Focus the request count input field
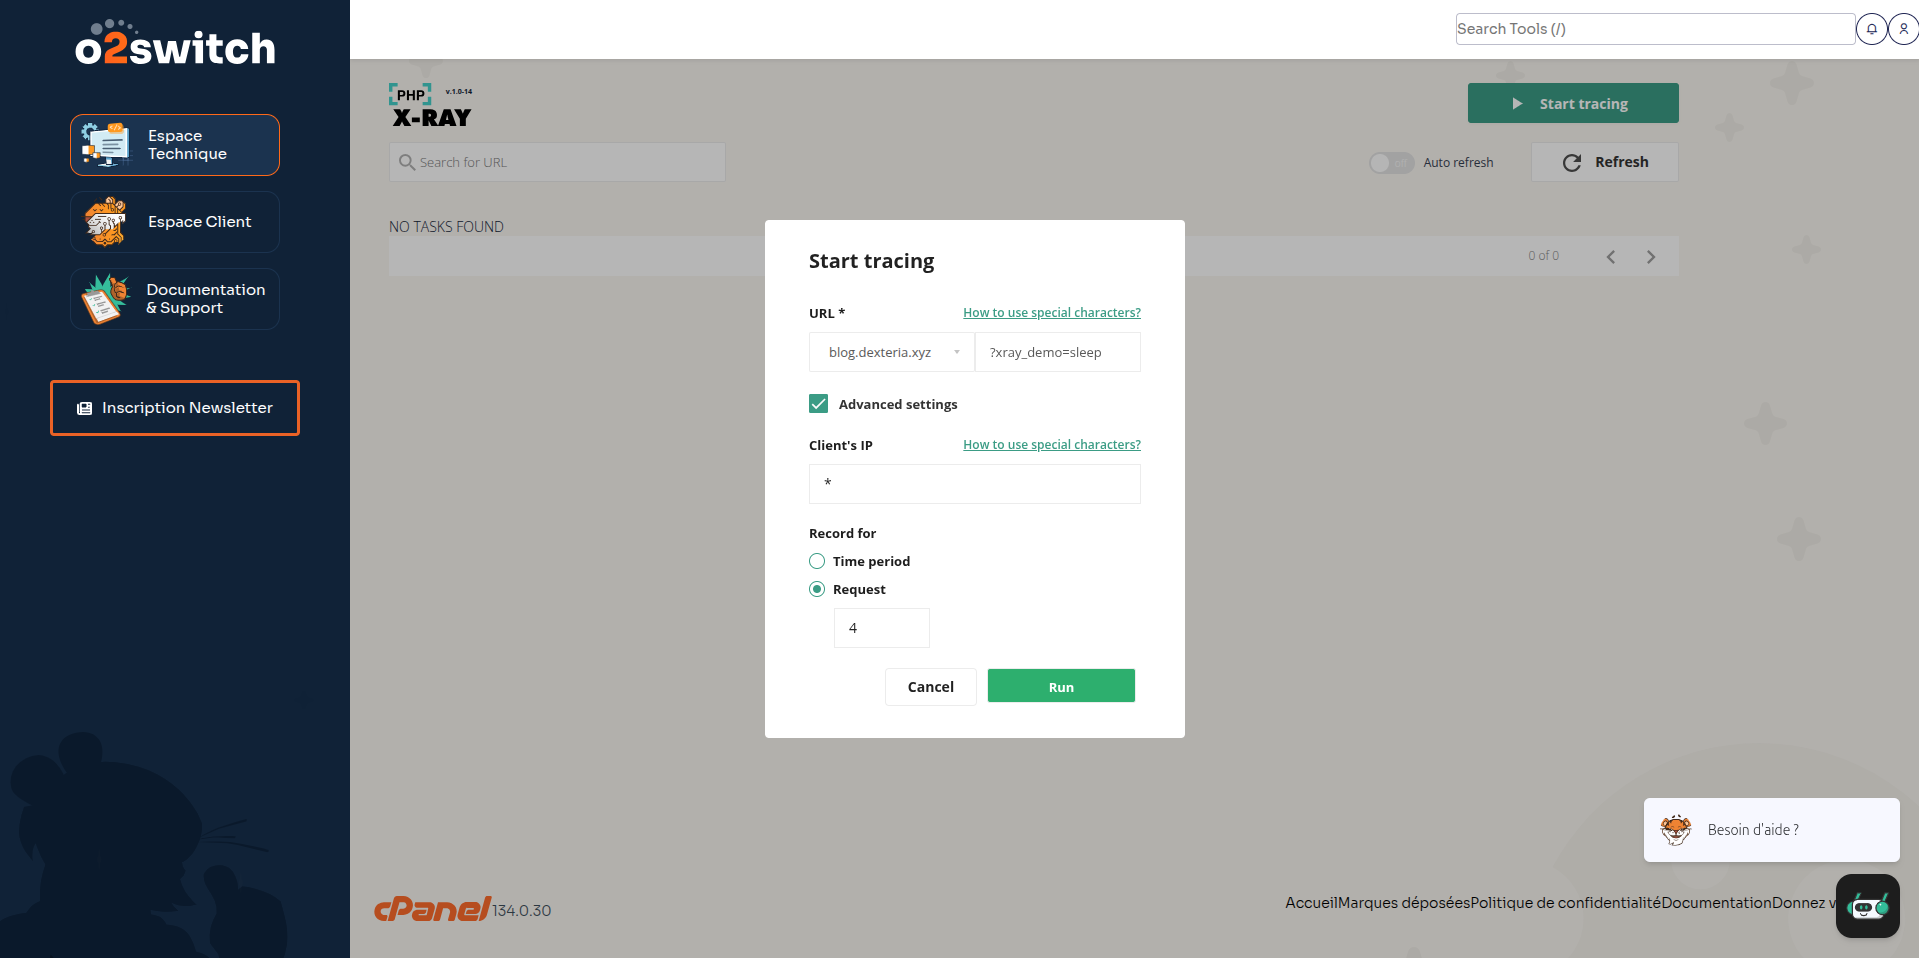This screenshot has width=1919, height=958. pos(882,628)
